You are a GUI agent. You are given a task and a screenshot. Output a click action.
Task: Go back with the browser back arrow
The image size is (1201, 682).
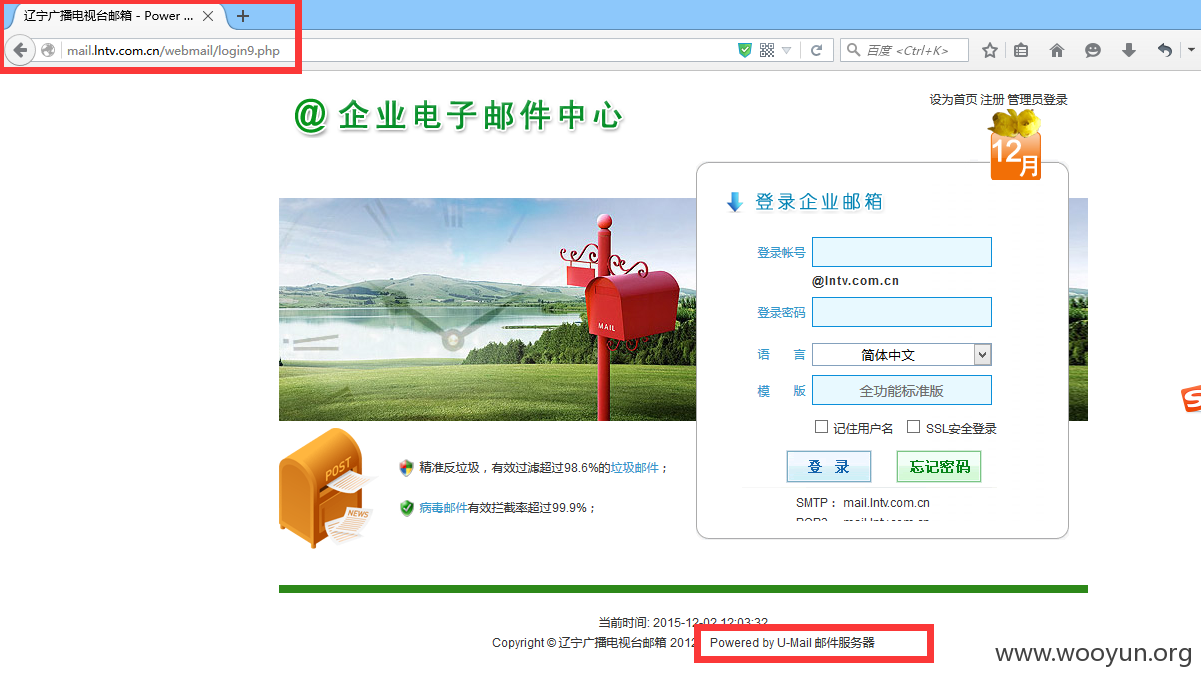coord(20,50)
